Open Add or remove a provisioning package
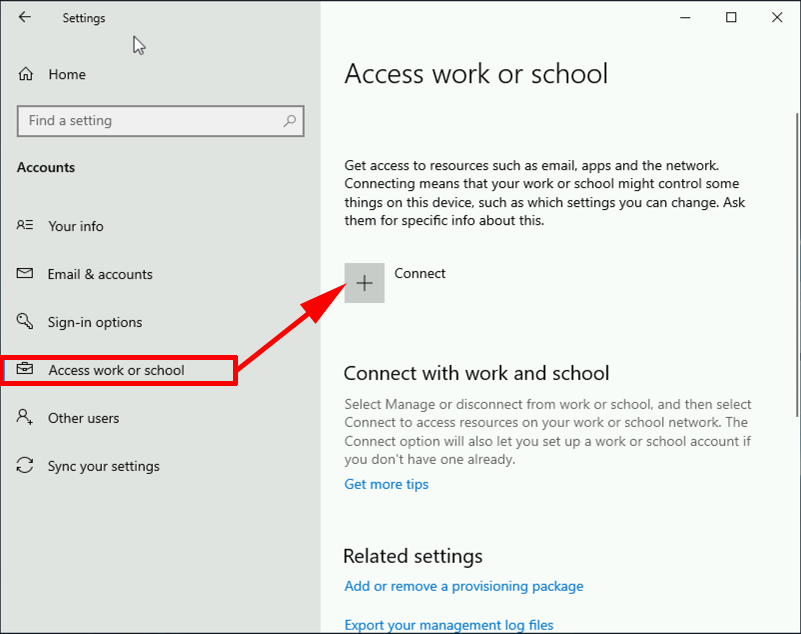Image resolution: width=801 pixels, height=634 pixels. pyautogui.click(x=464, y=586)
